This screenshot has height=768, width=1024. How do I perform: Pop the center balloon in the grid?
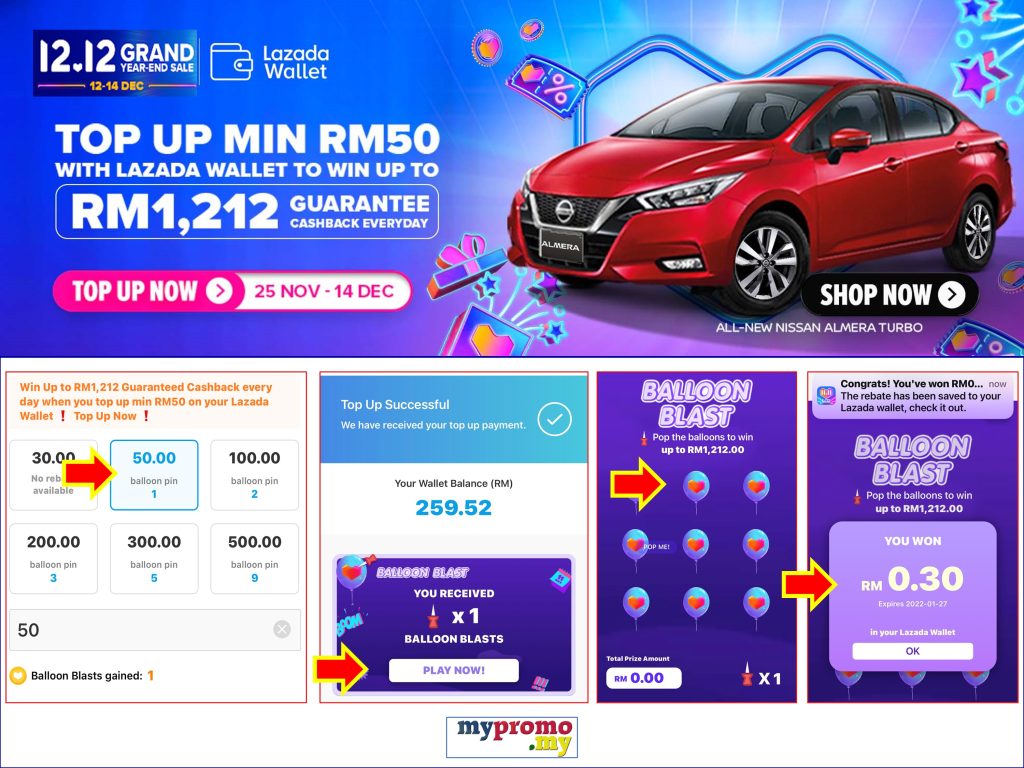pos(696,546)
